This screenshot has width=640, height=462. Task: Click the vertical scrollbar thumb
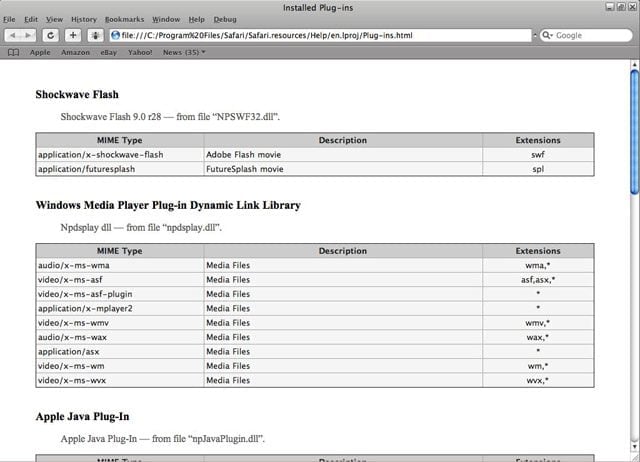click(x=635, y=132)
